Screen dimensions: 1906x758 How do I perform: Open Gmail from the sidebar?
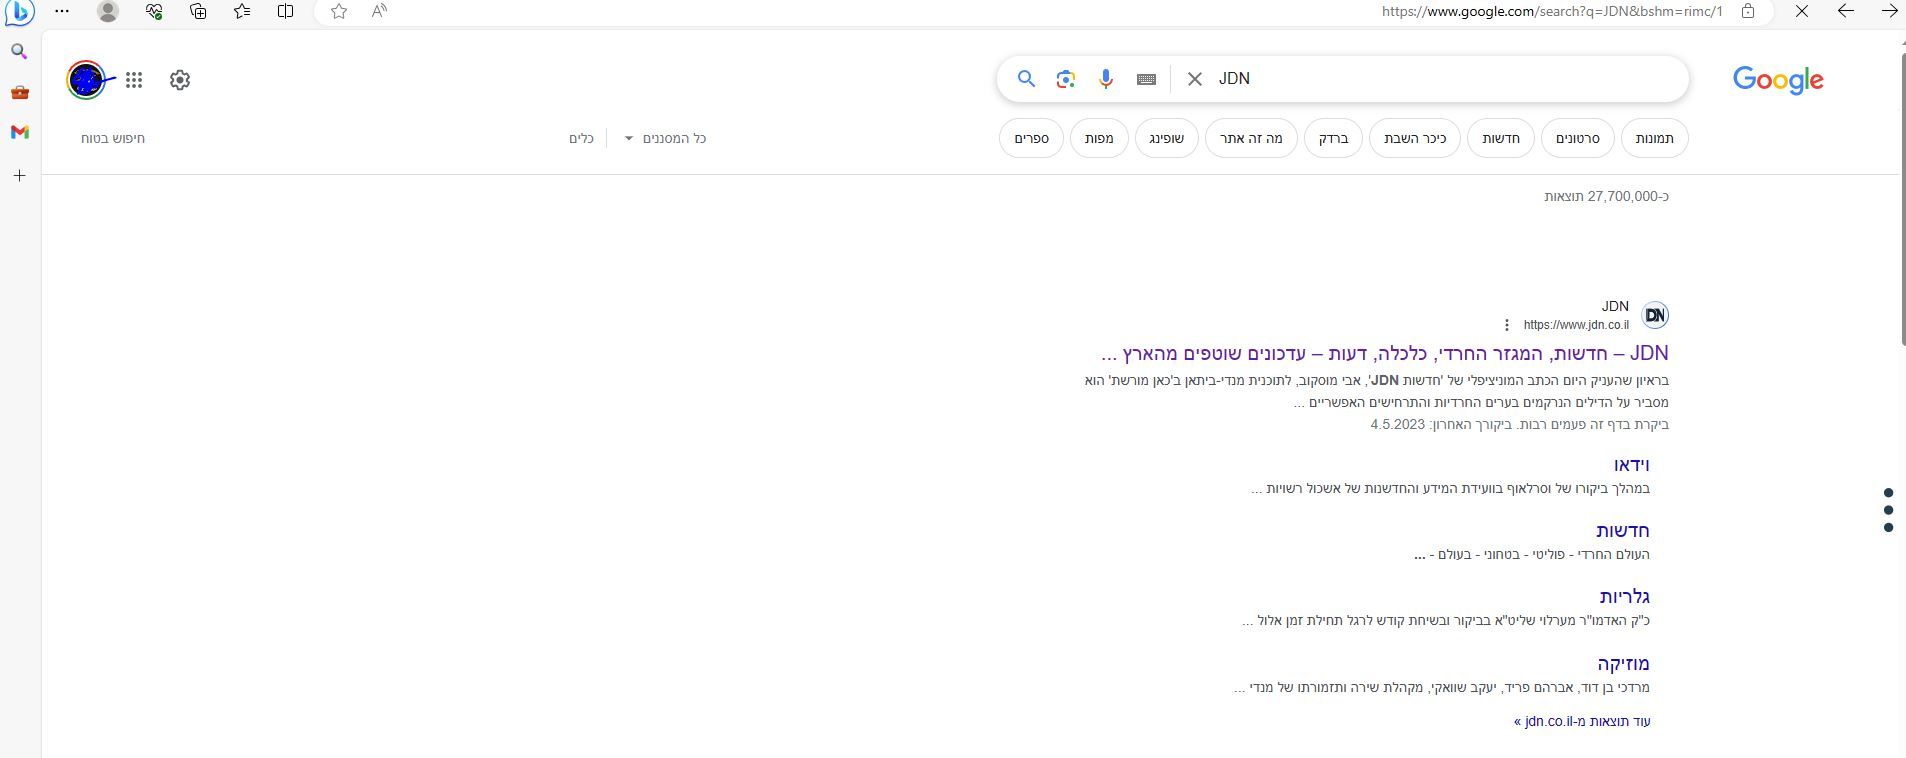(19, 132)
